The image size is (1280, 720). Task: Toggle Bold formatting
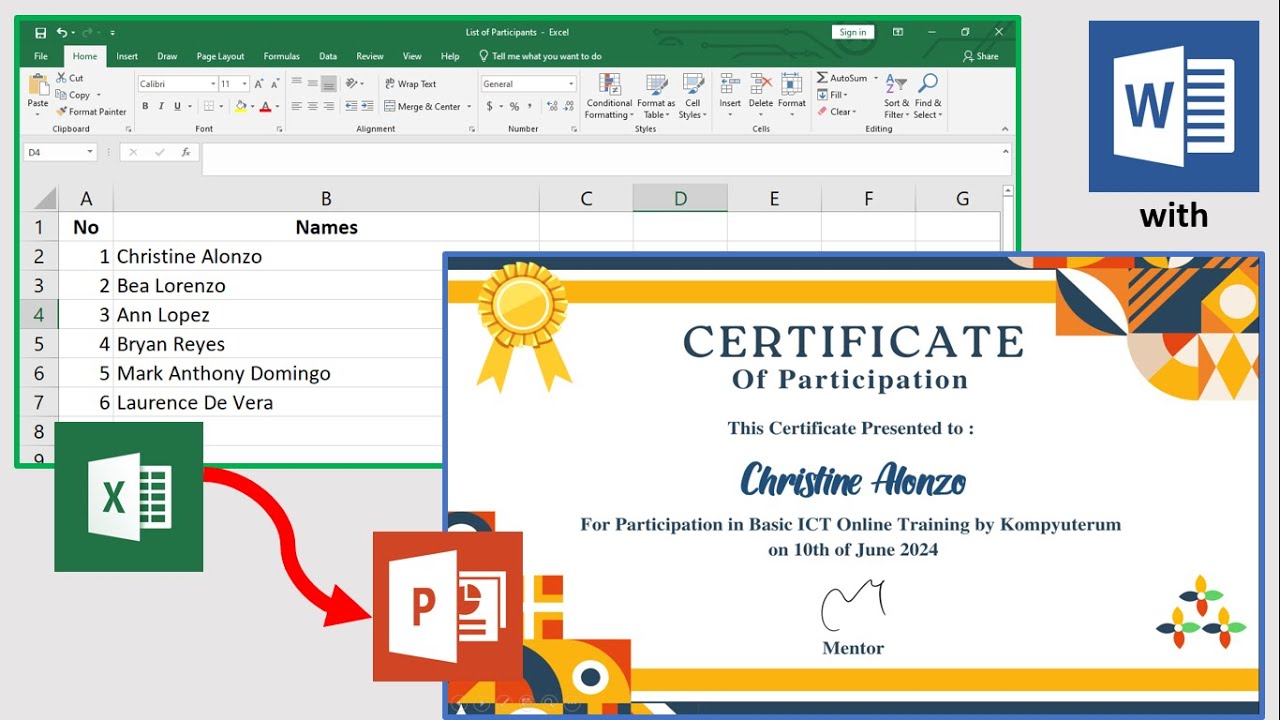[x=145, y=106]
